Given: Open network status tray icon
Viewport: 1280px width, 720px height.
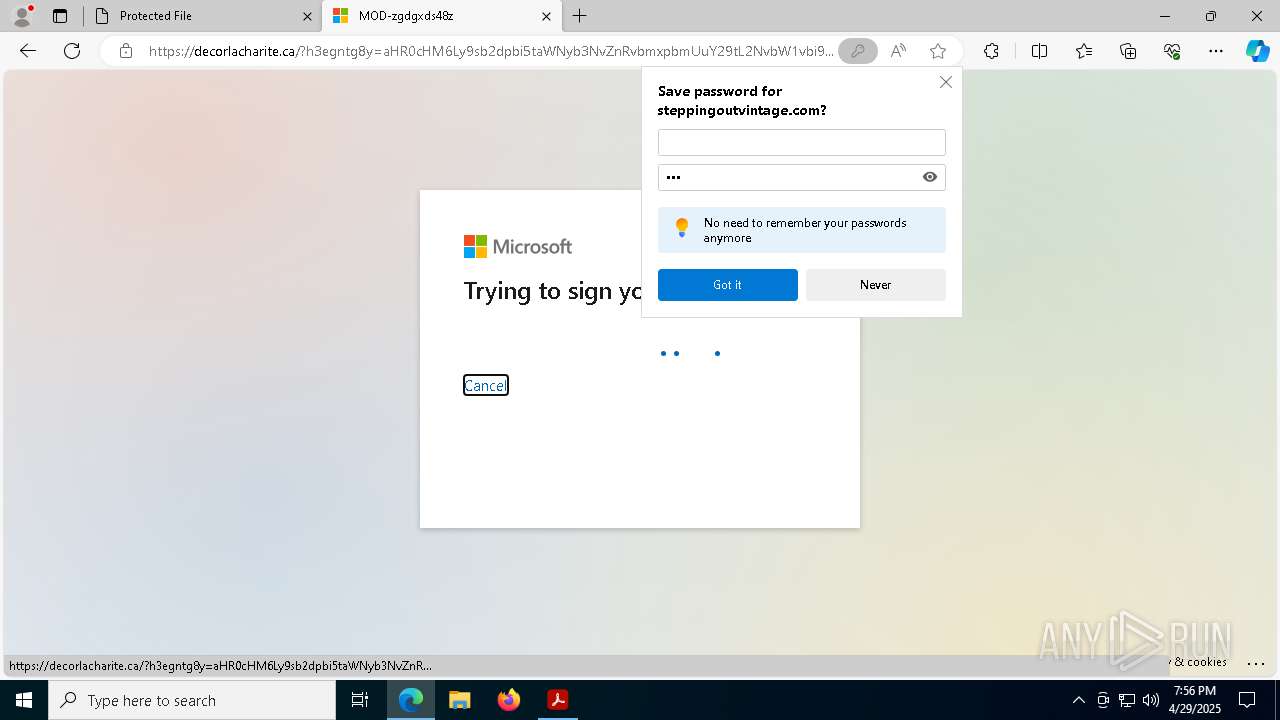Looking at the screenshot, I should (1127, 700).
